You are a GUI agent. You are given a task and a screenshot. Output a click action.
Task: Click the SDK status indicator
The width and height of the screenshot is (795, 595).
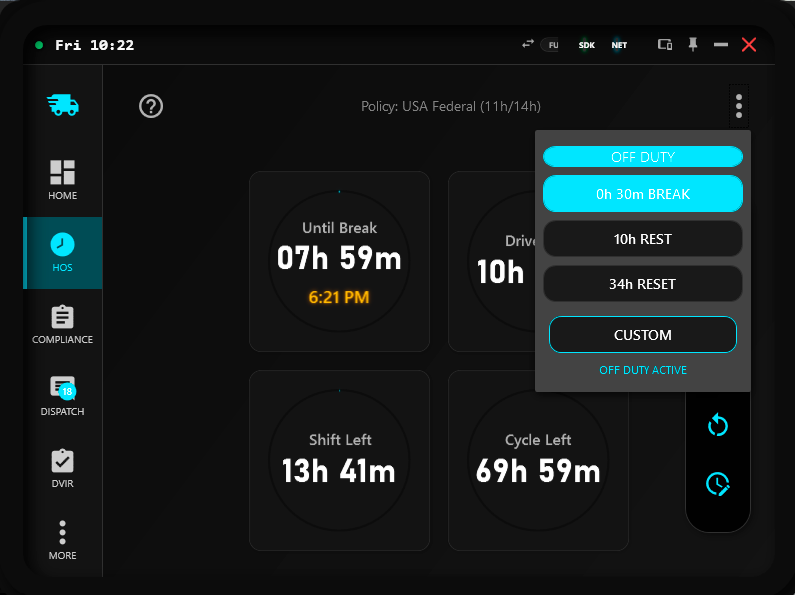coord(587,45)
